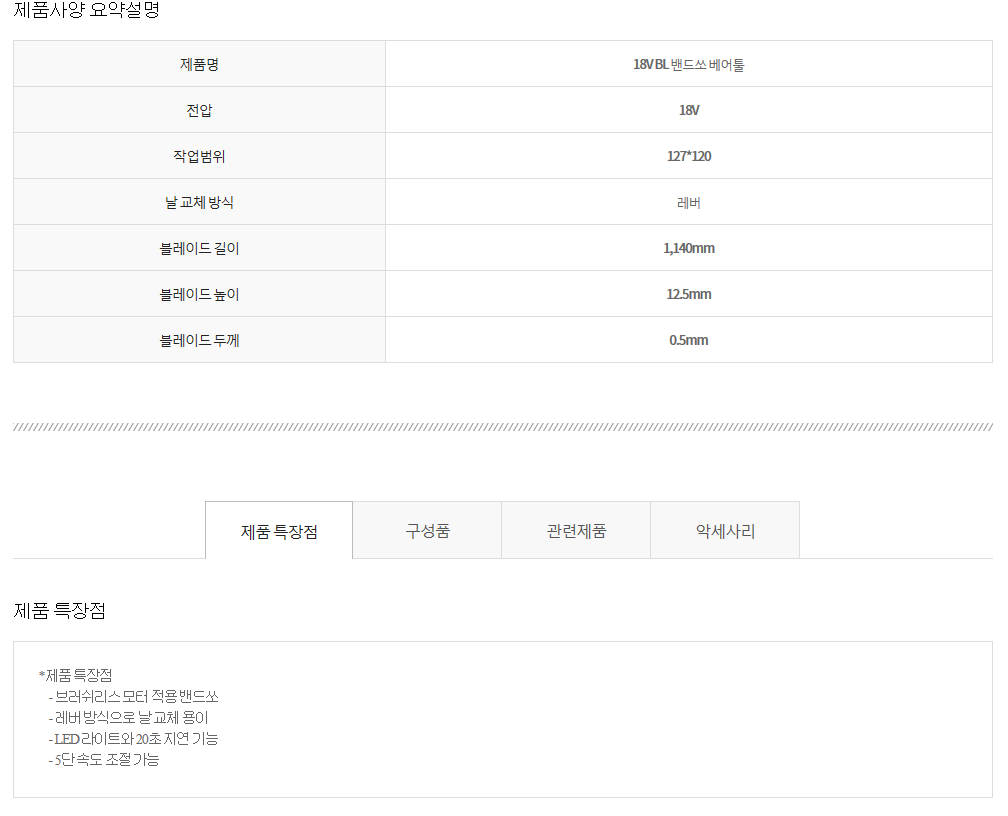Click the 제품명 row label
Image resolution: width=1008 pixels, height=816 pixels.
[x=199, y=65]
